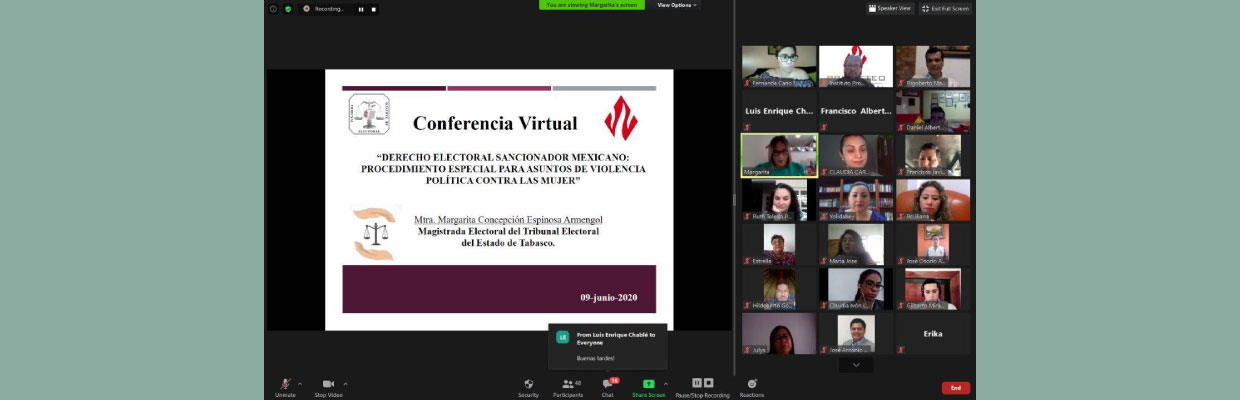Click Pause/Stop Recording in bottom toolbar
Viewport: 1240px width, 400px height.
(x=702, y=385)
